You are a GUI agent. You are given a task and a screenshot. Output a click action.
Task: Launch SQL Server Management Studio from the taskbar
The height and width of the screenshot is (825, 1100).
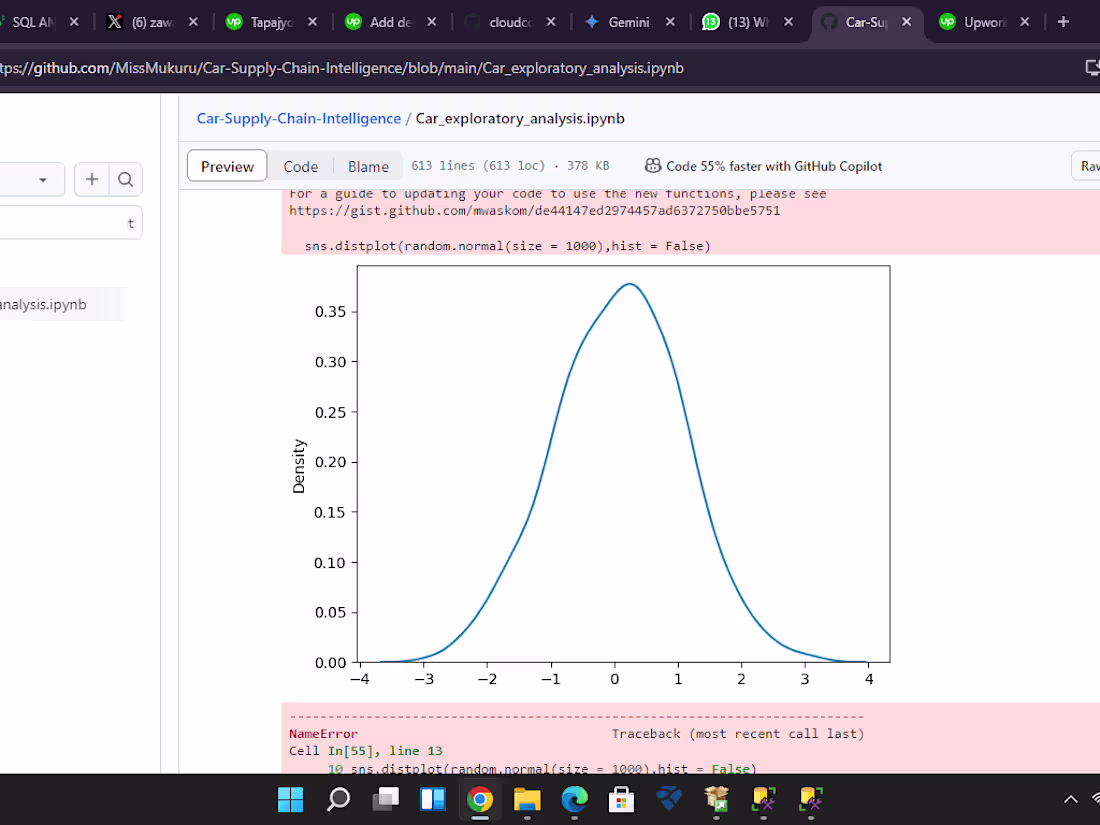[x=762, y=800]
